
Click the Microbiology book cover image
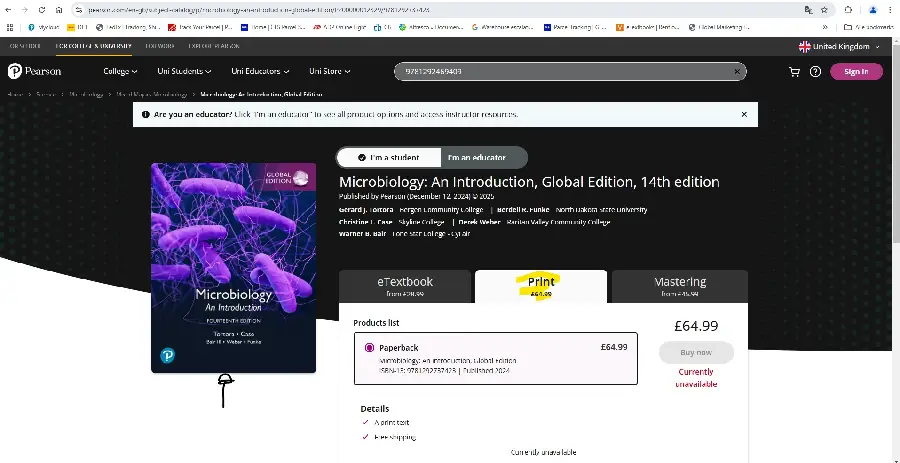click(233, 268)
